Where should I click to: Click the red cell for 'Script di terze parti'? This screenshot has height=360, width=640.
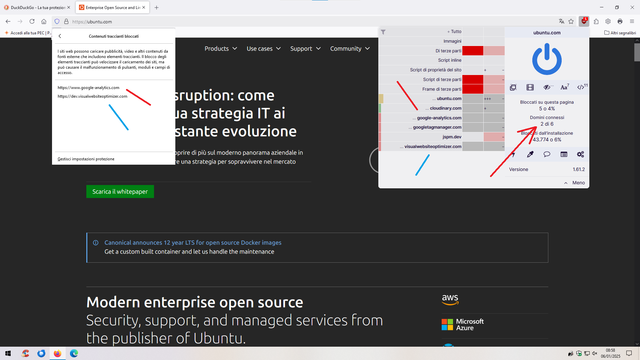click(473, 79)
